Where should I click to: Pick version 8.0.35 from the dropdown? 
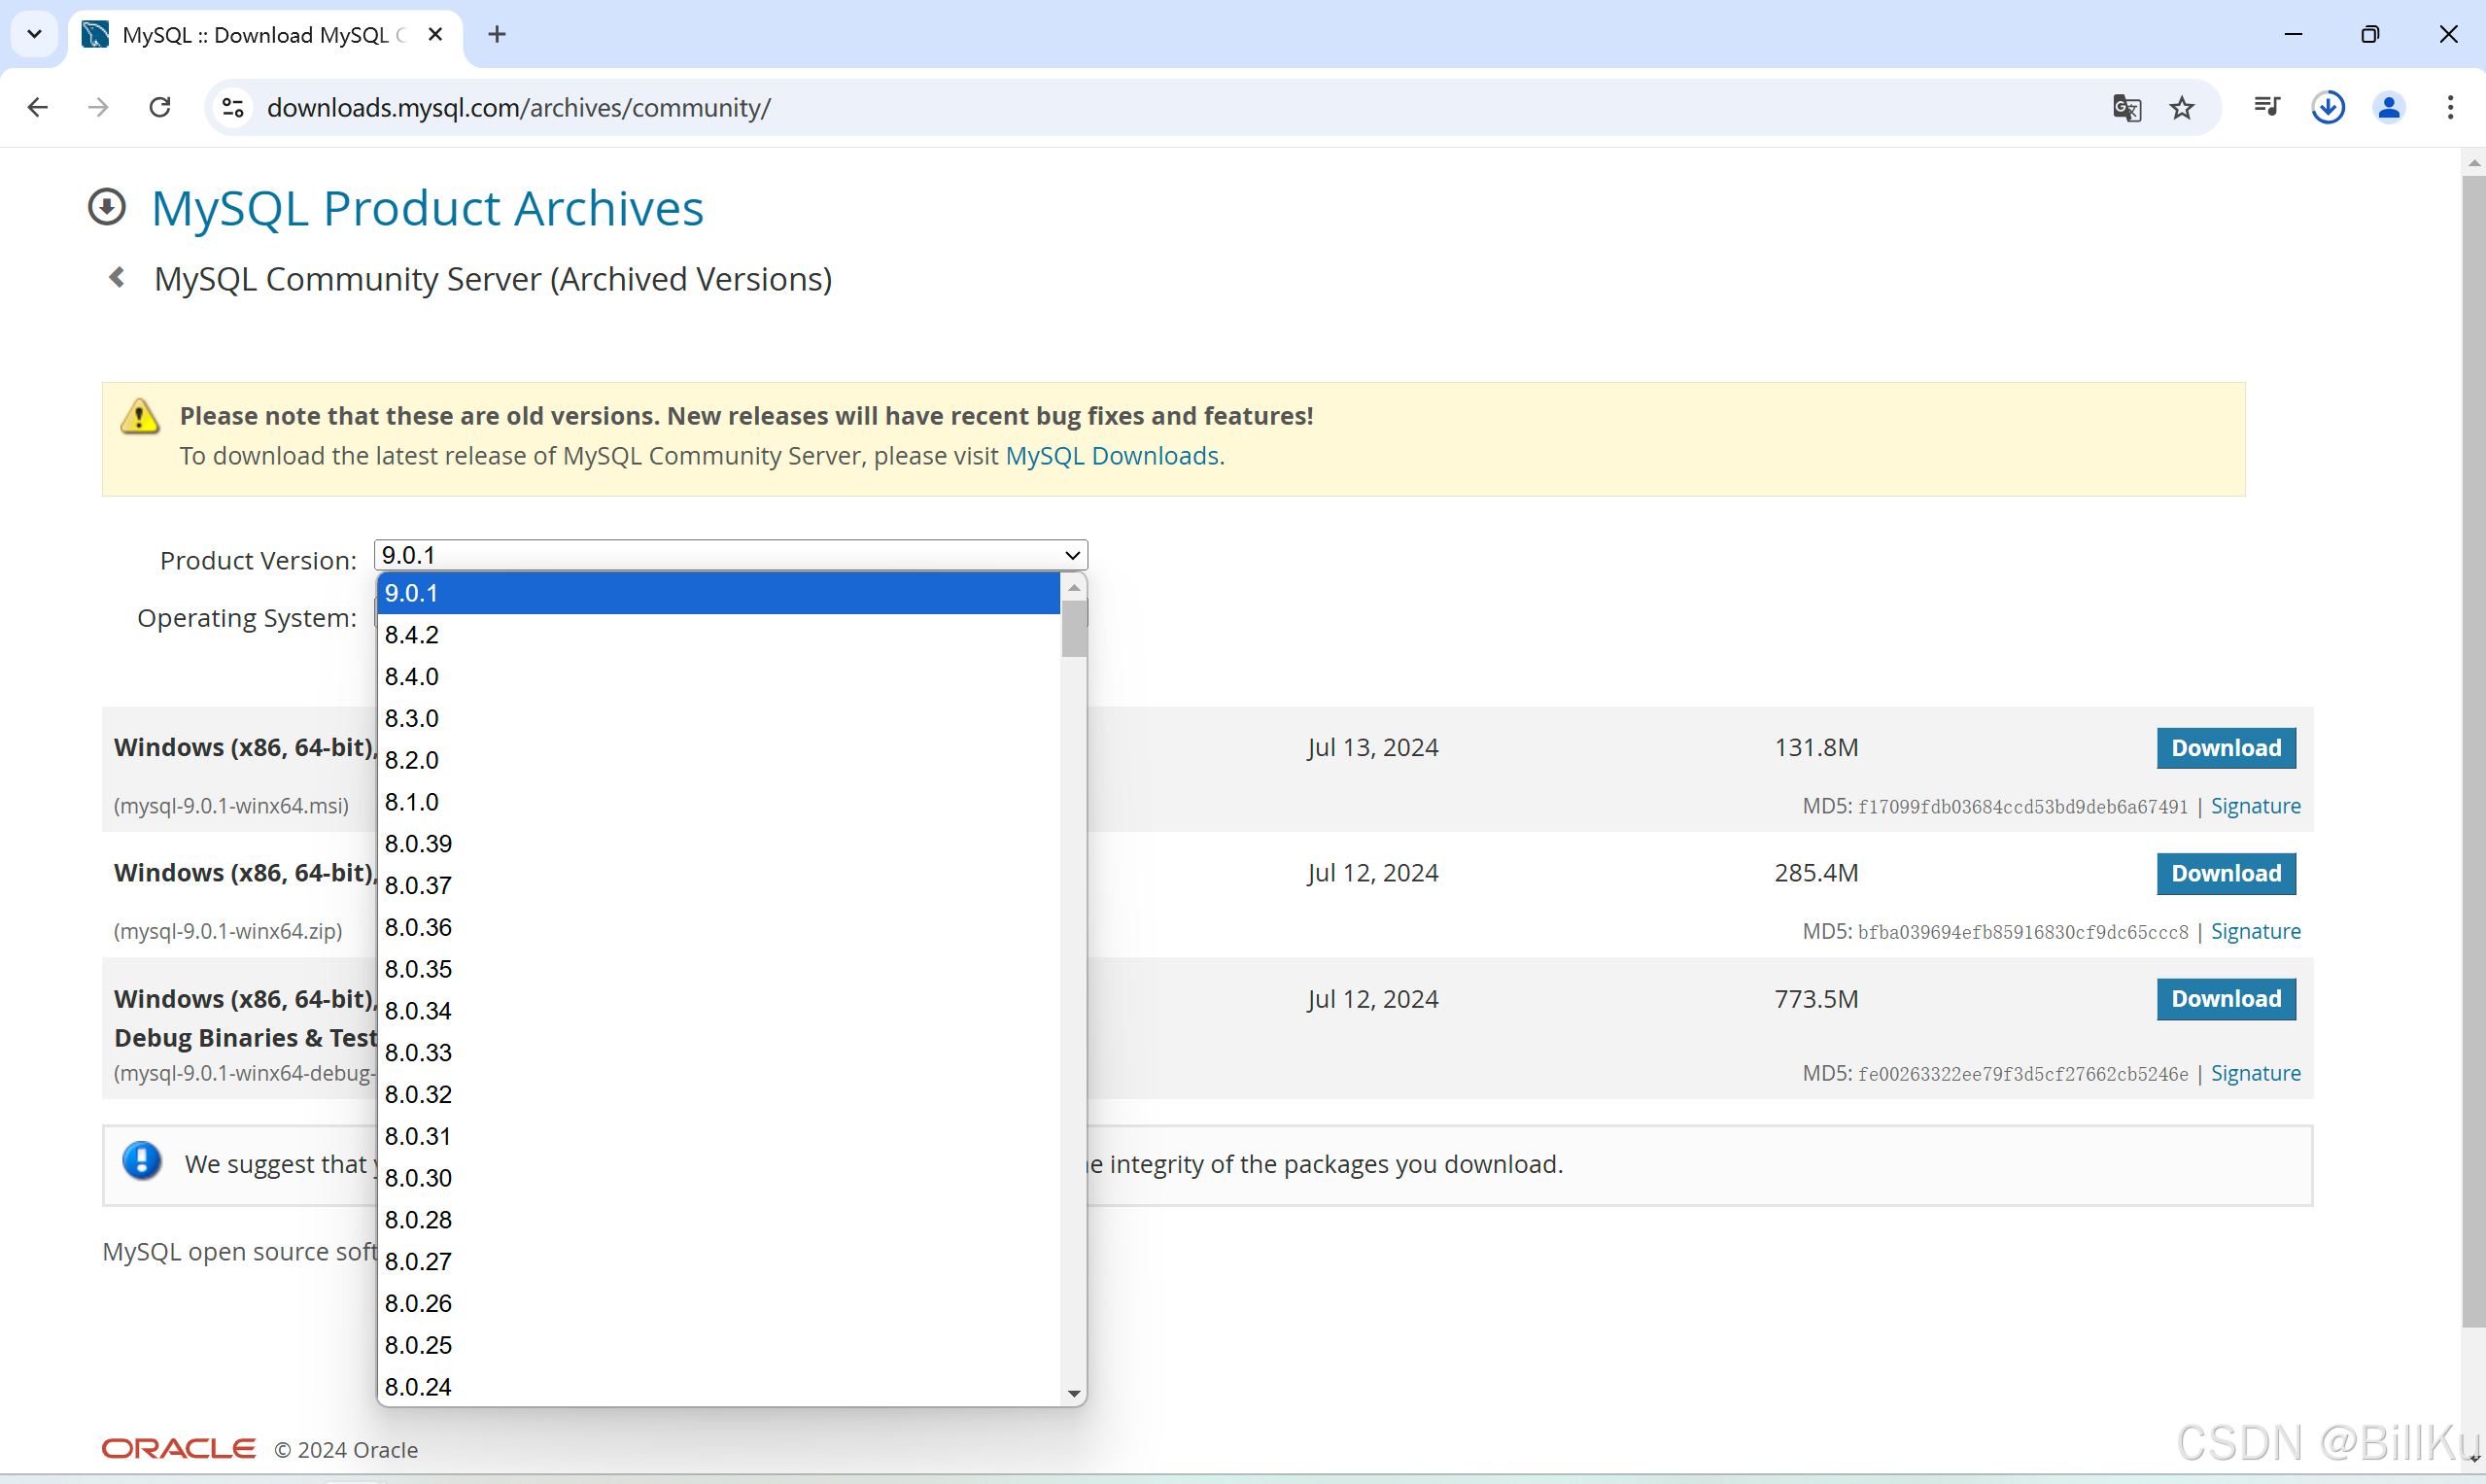(718, 969)
